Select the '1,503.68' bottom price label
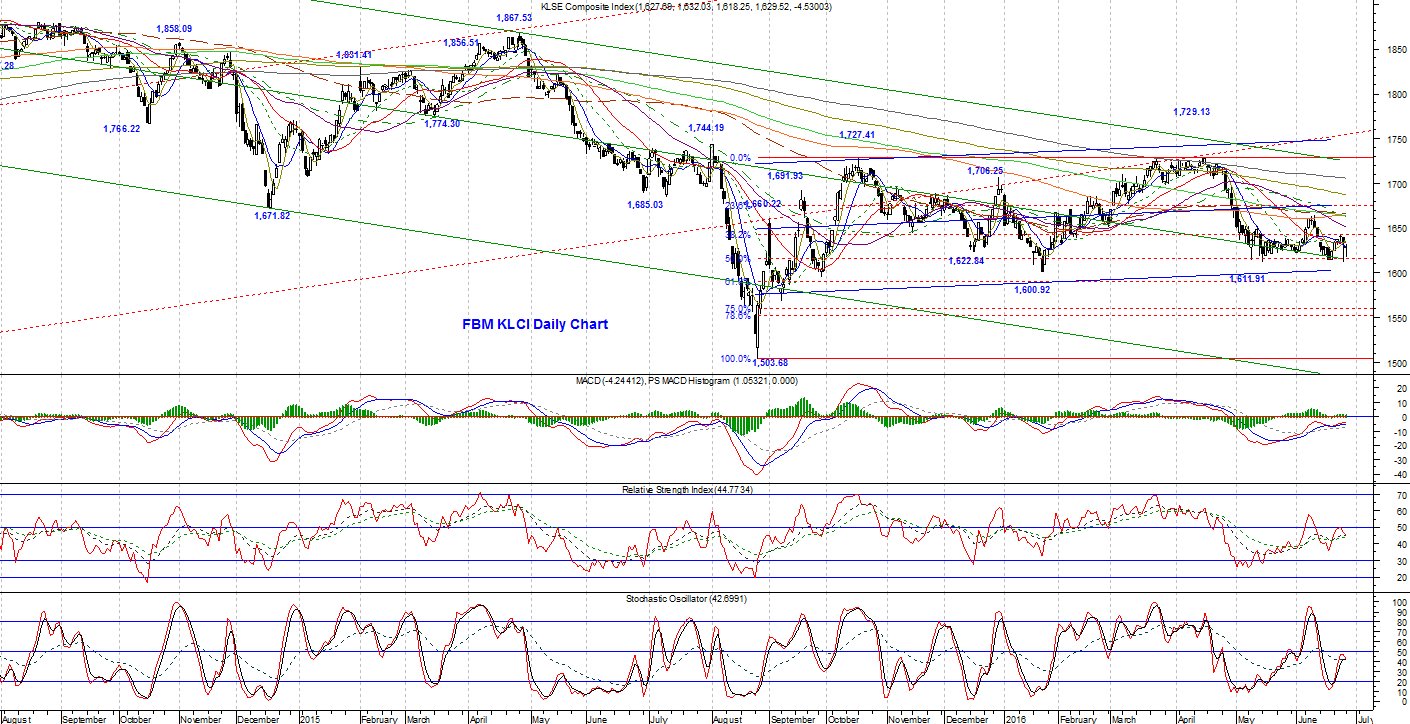1410x724 pixels. tap(770, 362)
